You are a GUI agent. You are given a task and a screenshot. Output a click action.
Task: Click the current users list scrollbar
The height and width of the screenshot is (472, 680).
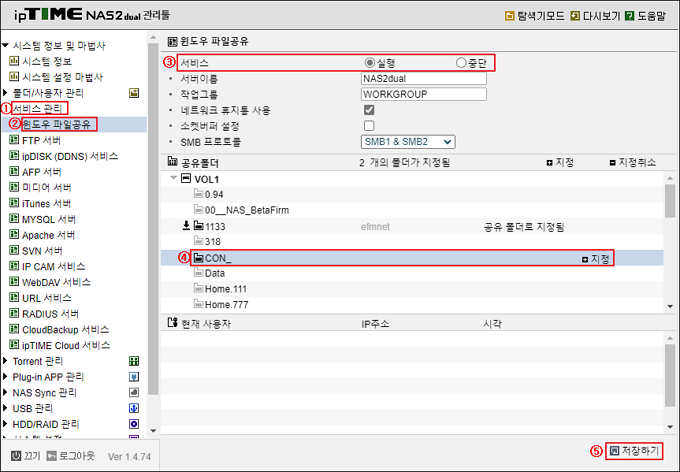(670, 375)
